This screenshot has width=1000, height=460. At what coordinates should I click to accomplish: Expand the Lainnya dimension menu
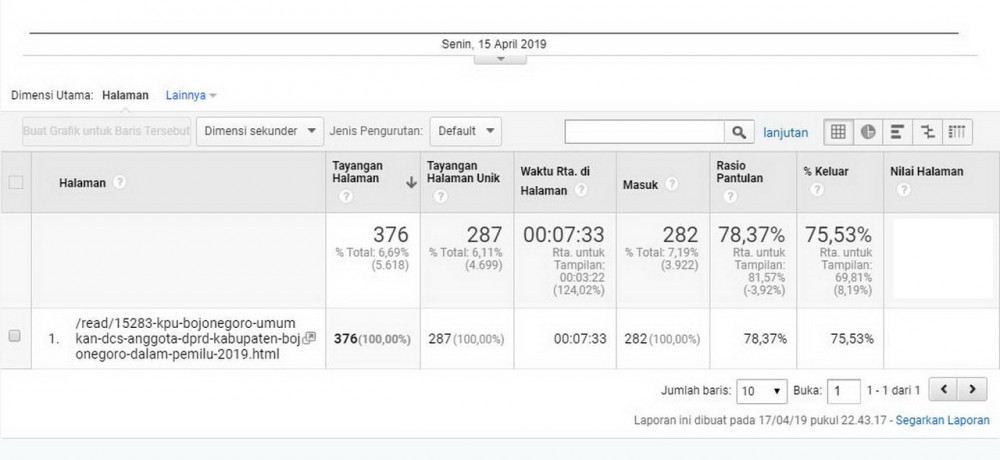tap(191, 95)
